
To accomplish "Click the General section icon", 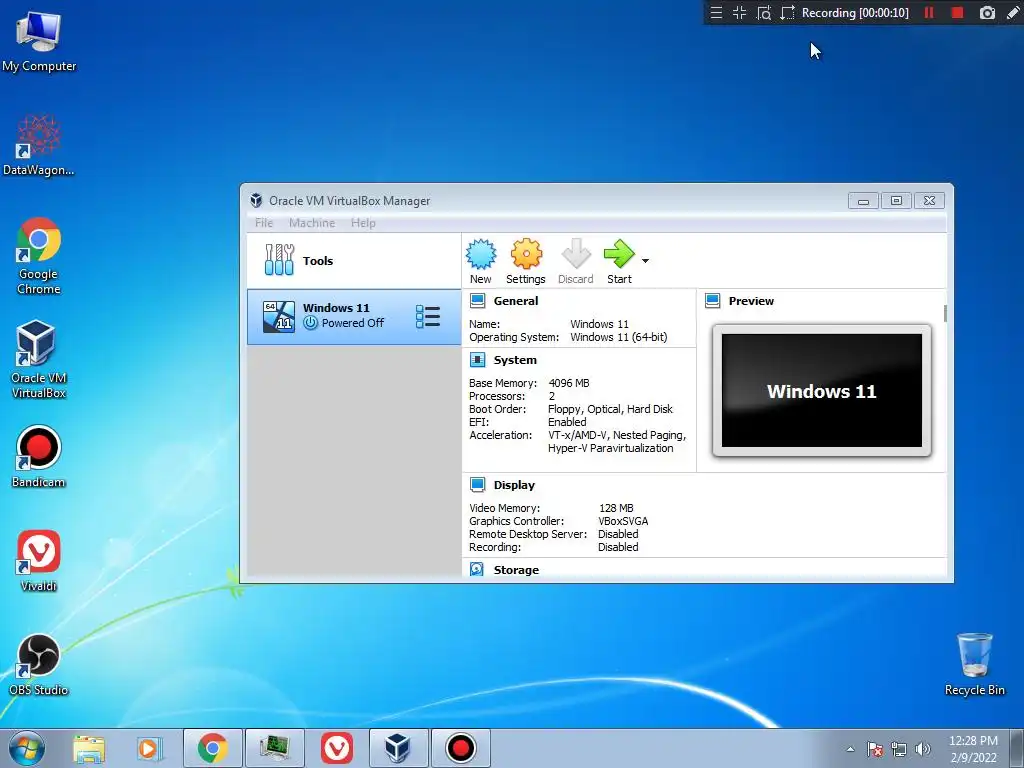I will (x=477, y=300).
